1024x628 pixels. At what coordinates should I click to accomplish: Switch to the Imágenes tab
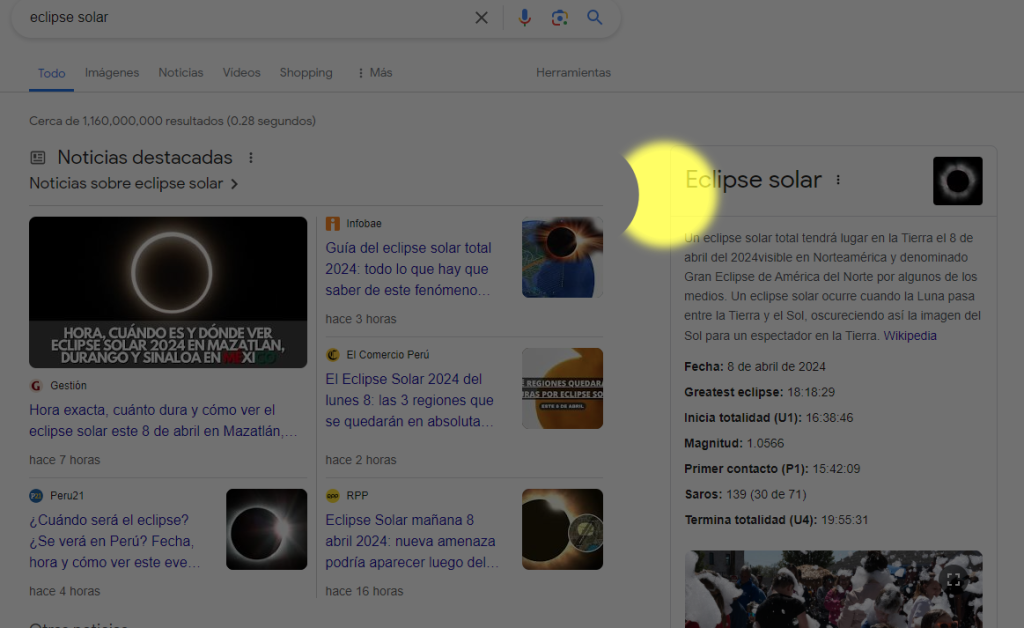112,73
